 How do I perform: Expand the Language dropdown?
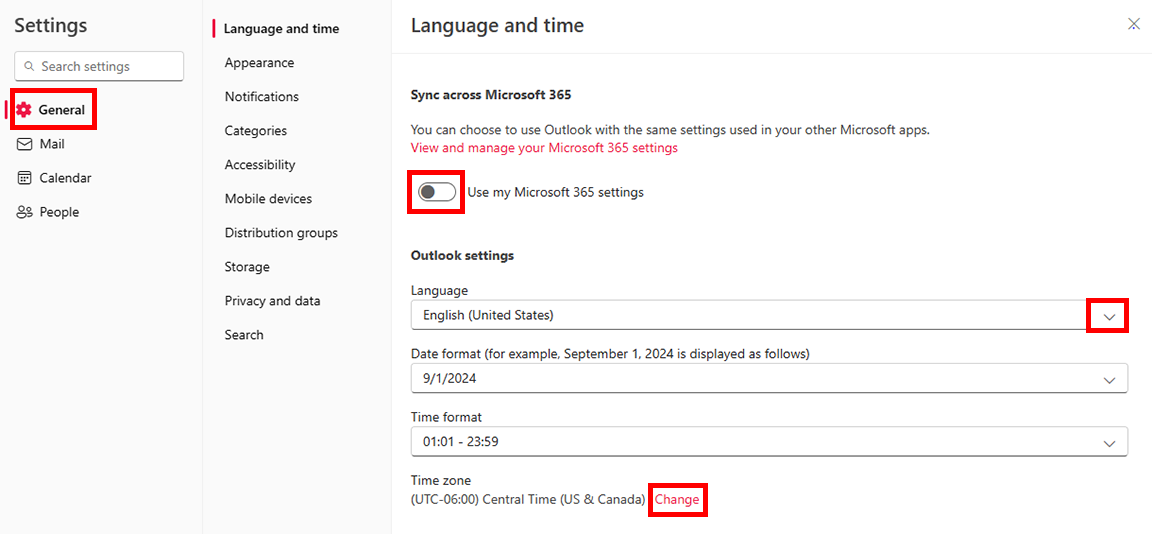[1108, 315]
